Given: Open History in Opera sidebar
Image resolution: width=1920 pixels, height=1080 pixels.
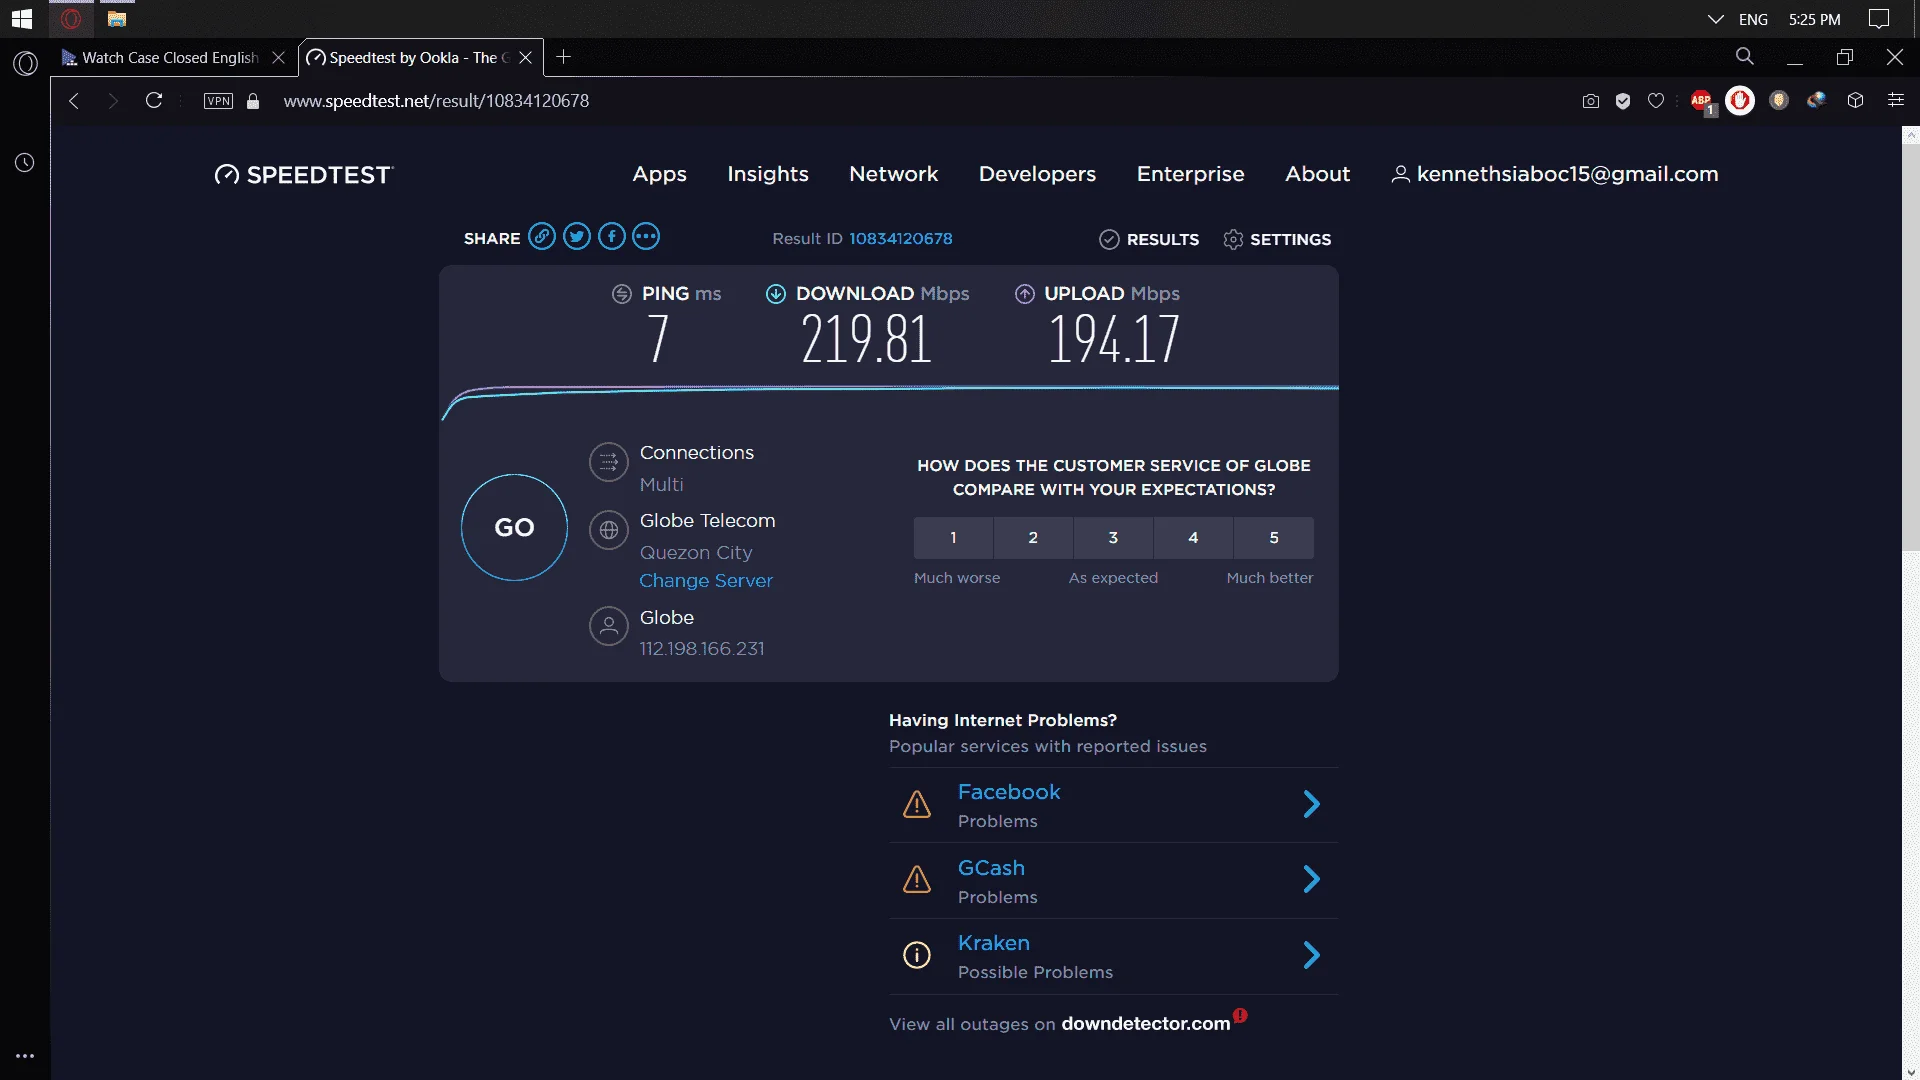Looking at the screenshot, I should point(25,162).
